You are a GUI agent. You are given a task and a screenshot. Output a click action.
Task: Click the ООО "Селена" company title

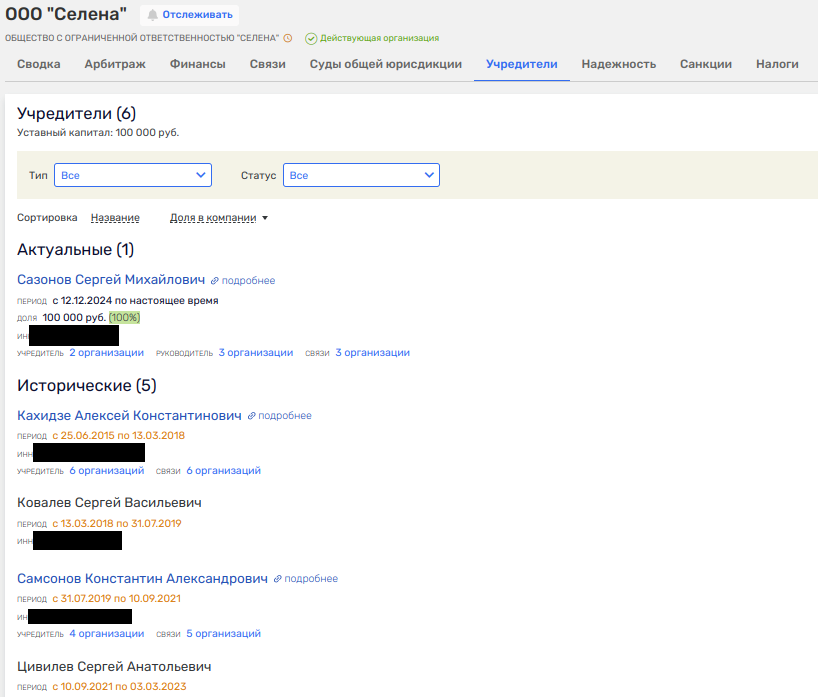pyautogui.click(x=66, y=14)
